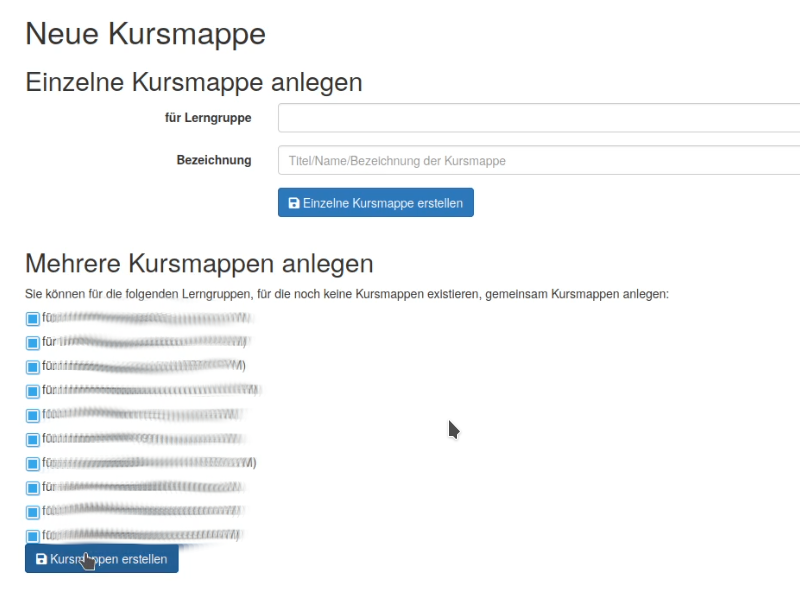This screenshot has height=600, width=800.
Task: Uncheck the sixth Lerngruppe checkbox
Action: [x=32, y=439]
